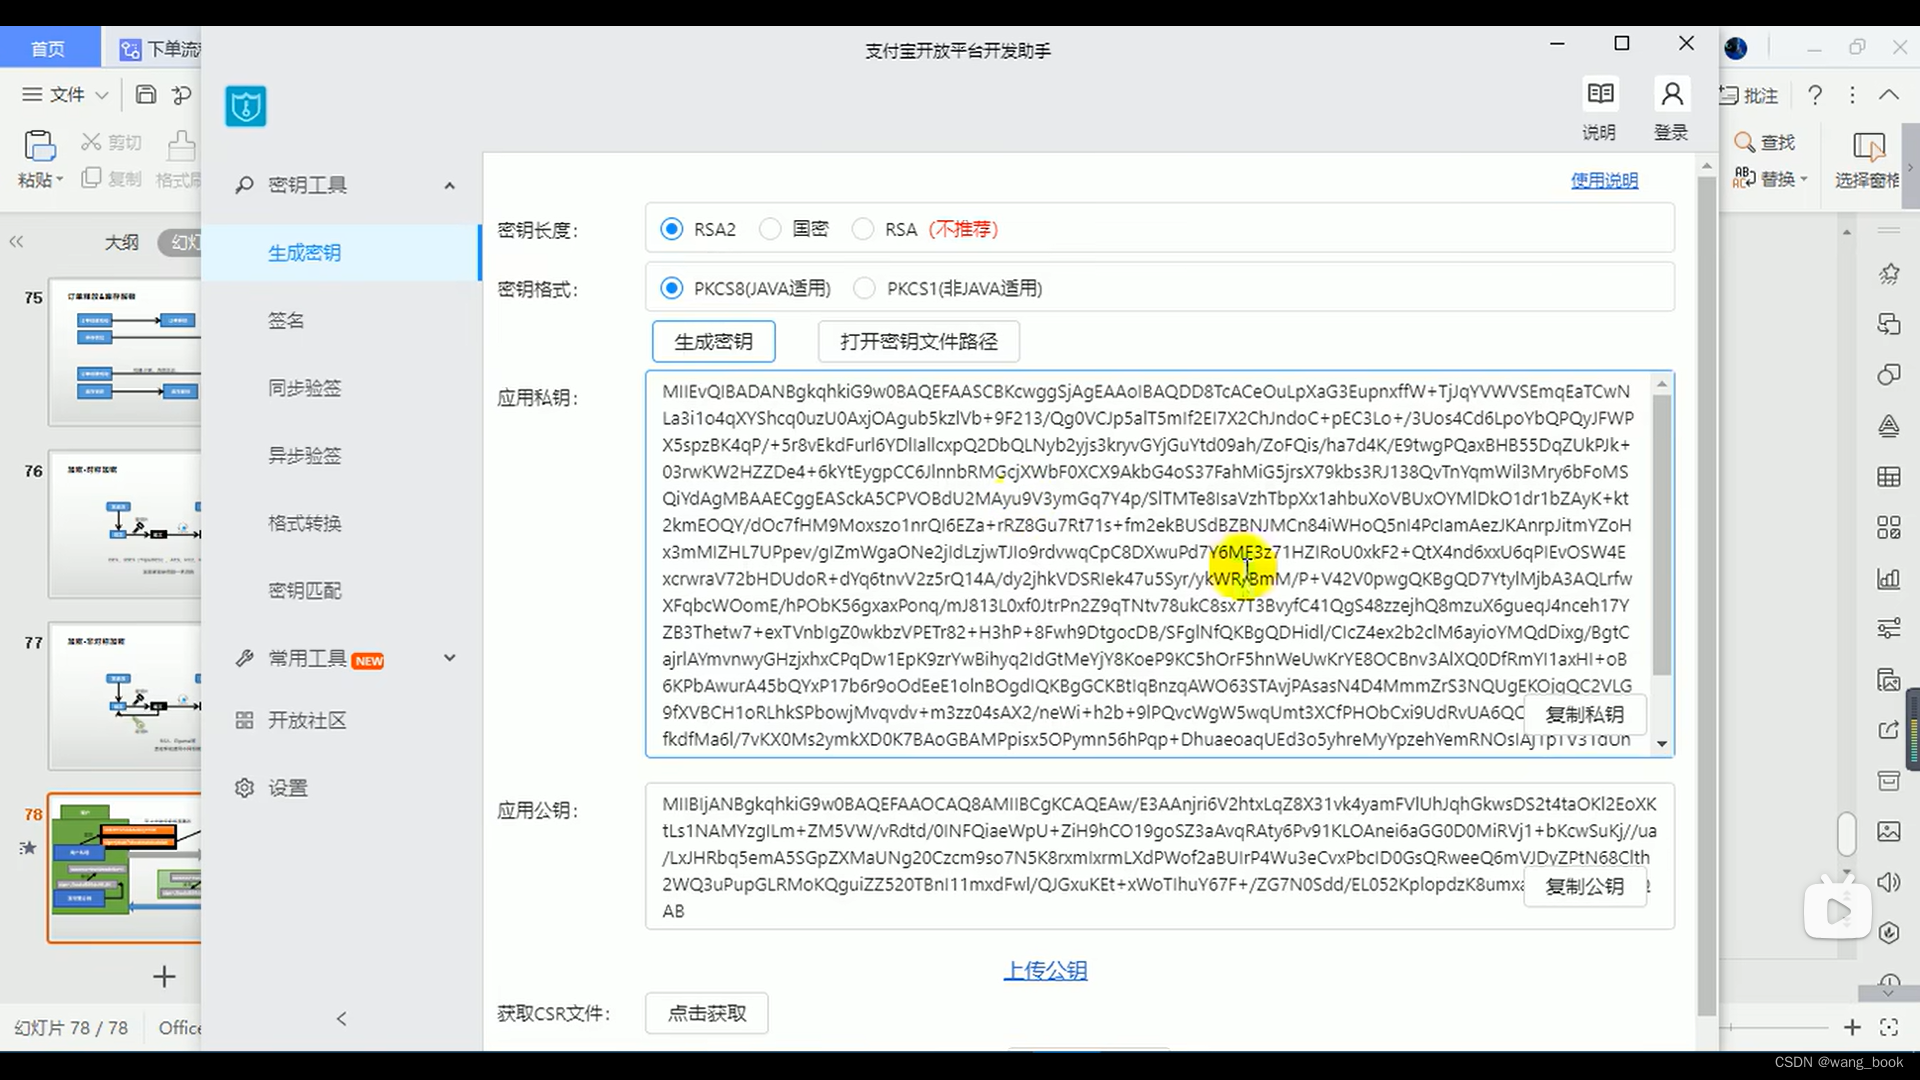Click the 点击获取 CSR button
Image resolution: width=1920 pixels, height=1080 pixels.
coord(707,1013)
